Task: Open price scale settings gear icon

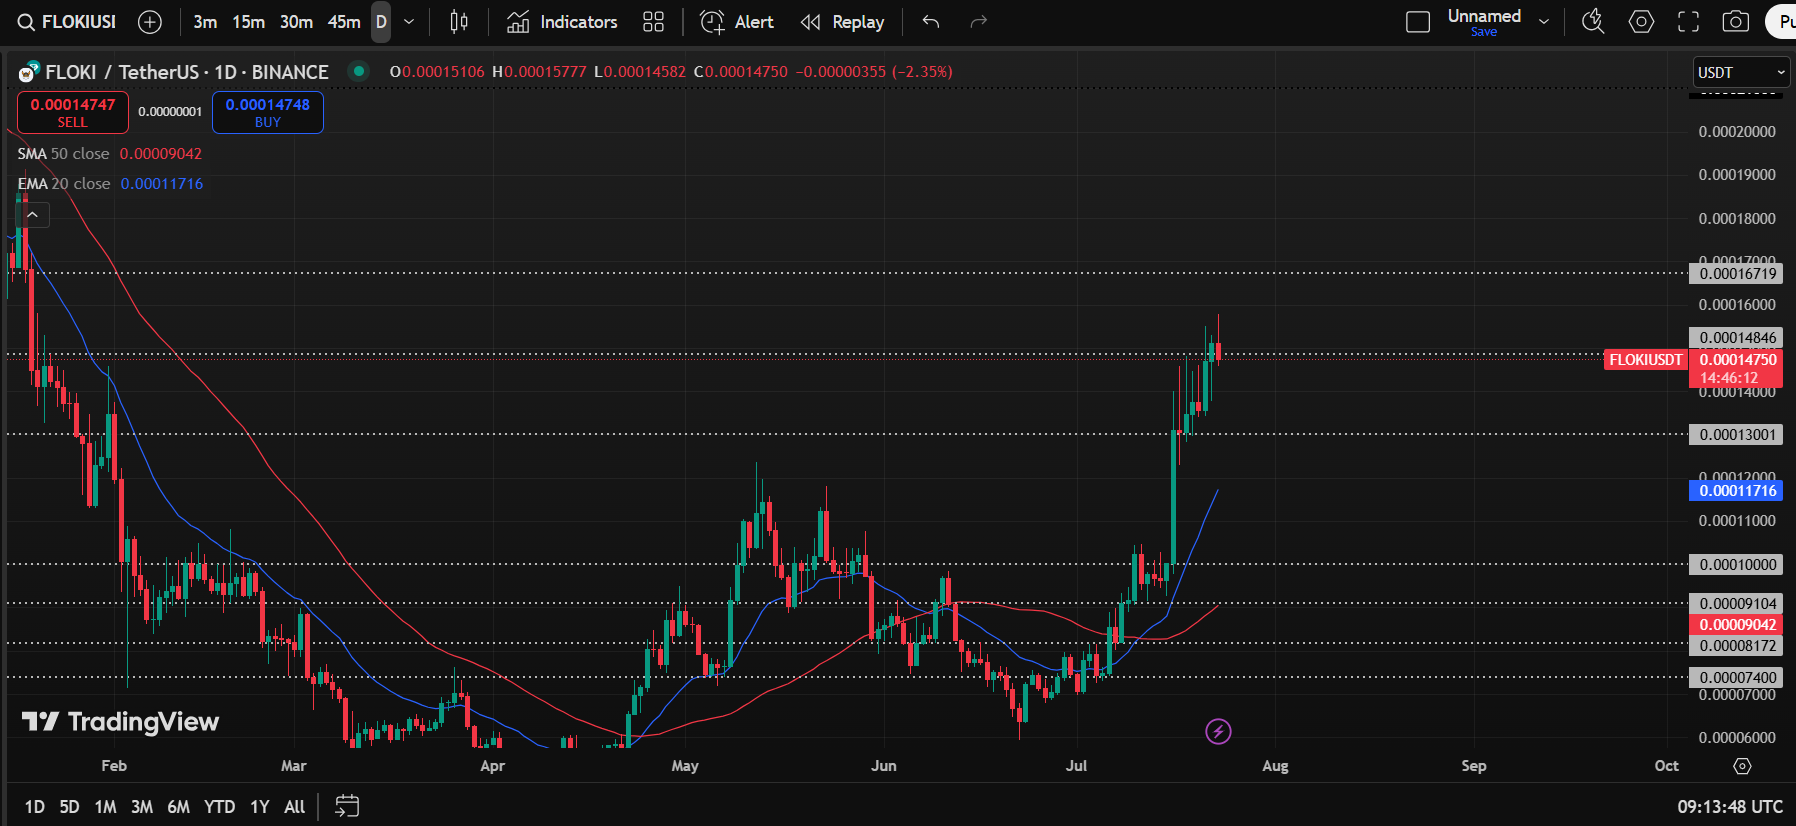Action: (1742, 766)
